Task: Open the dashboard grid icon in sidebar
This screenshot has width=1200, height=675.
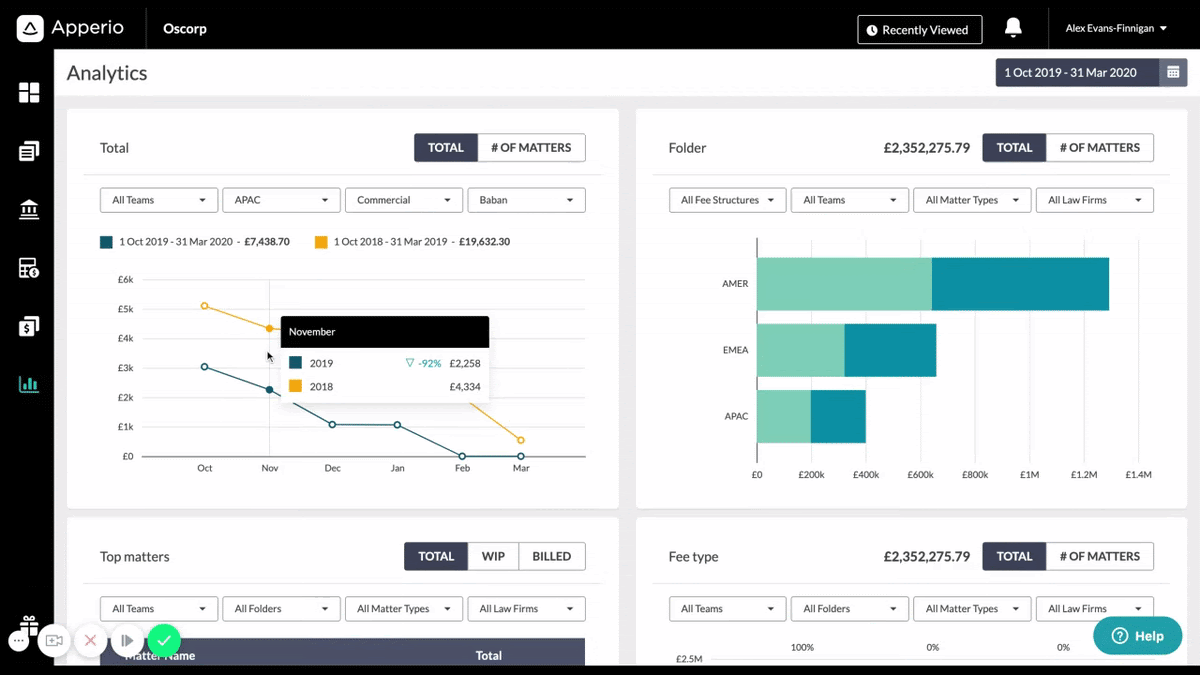Action: pos(29,93)
